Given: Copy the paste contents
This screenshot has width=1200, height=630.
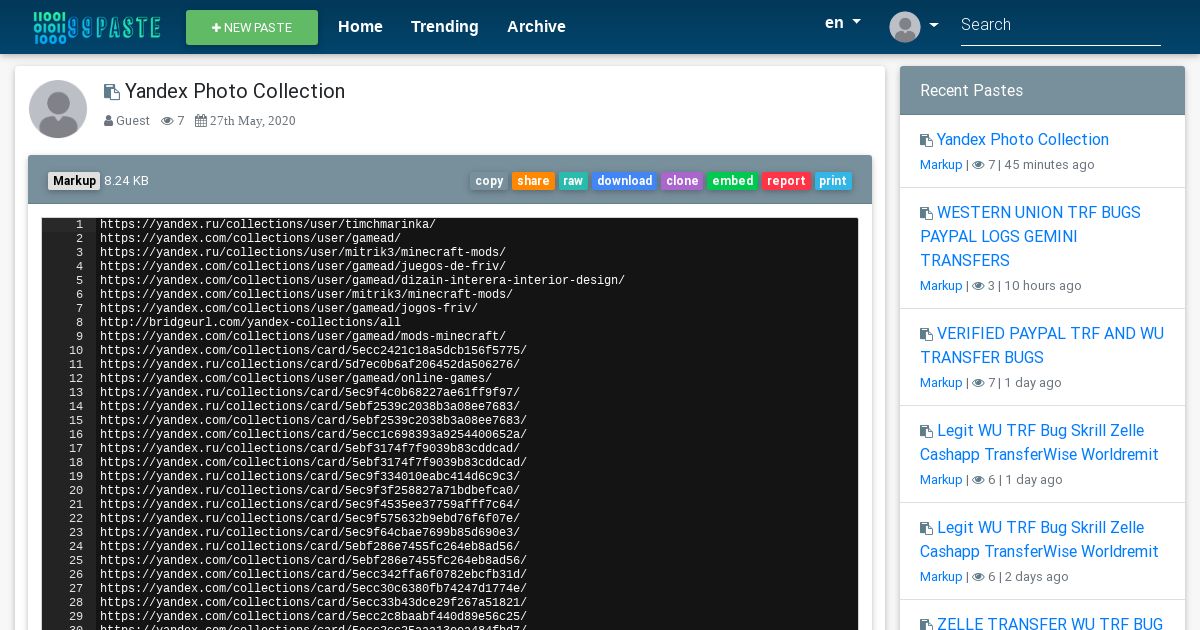Looking at the screenshot, I should (x=489, y=181).
